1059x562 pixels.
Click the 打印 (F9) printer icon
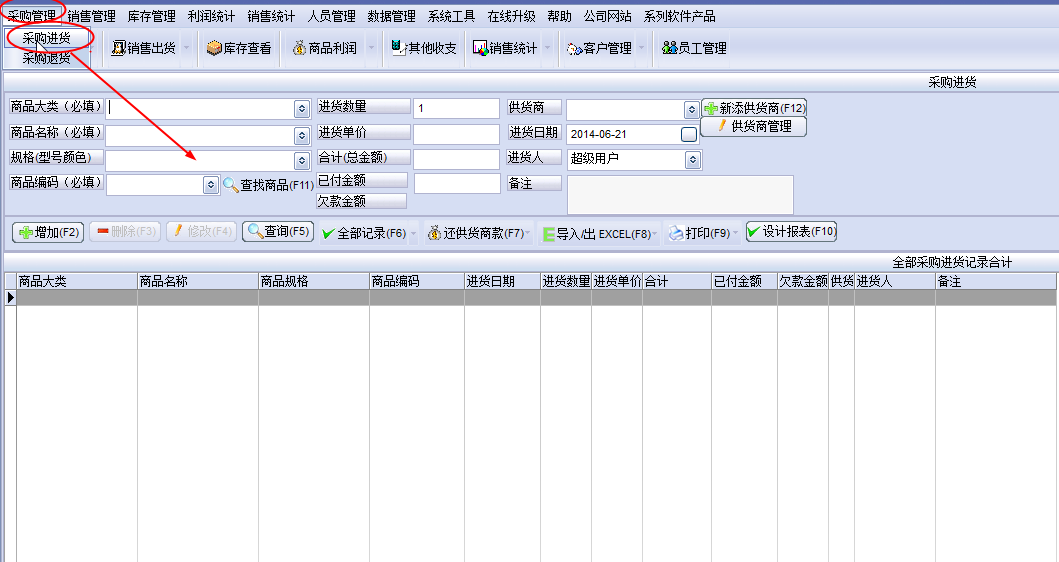[676, 233]
